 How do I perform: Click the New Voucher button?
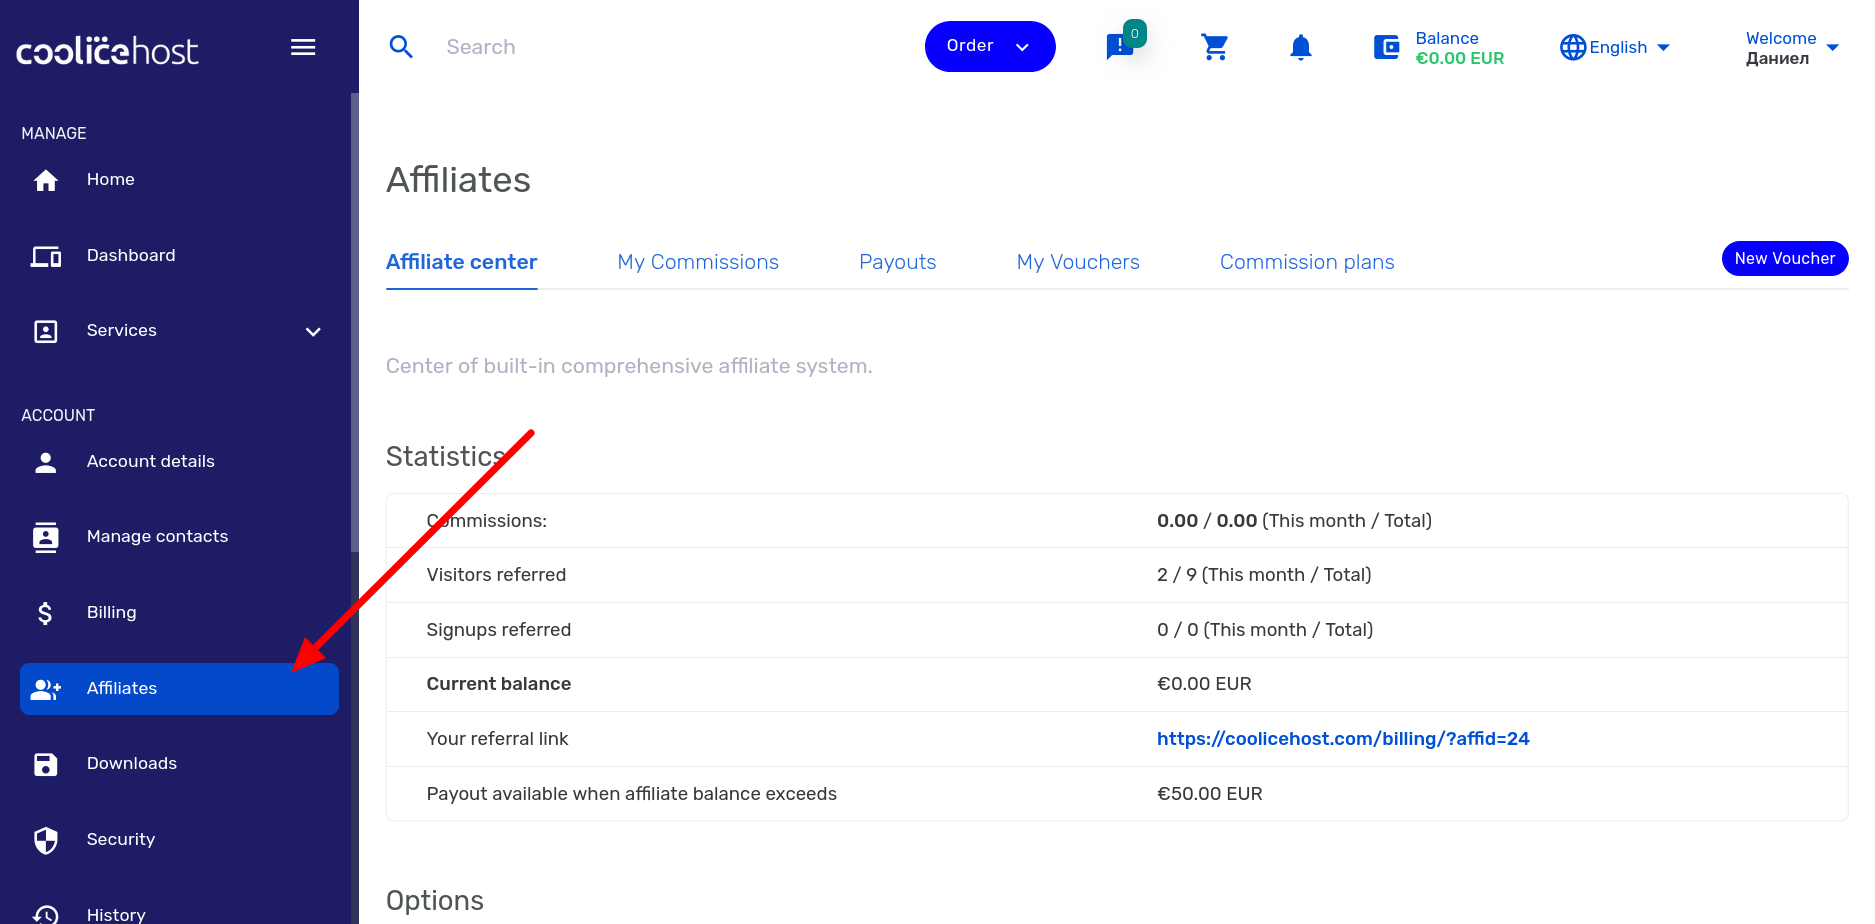coord(1785,258)
